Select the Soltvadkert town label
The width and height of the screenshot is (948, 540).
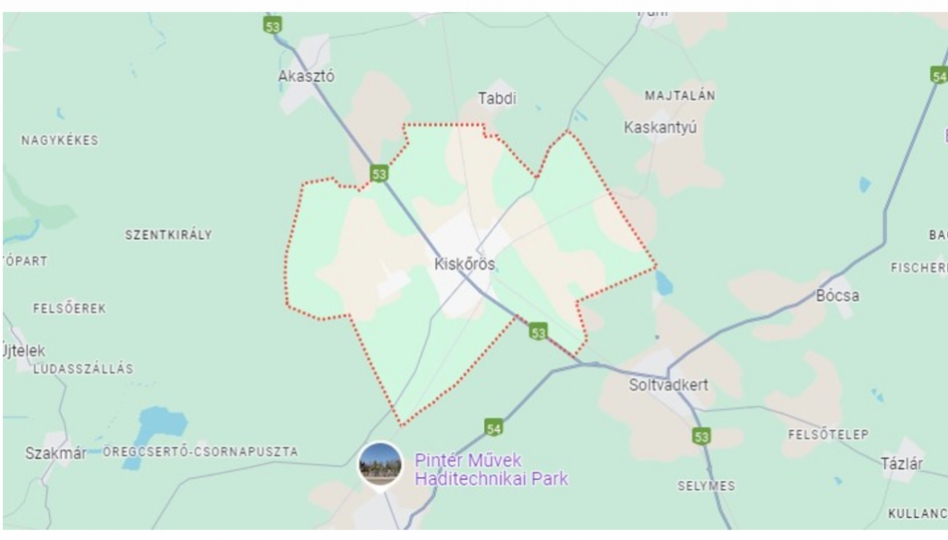tap(668, 385)
